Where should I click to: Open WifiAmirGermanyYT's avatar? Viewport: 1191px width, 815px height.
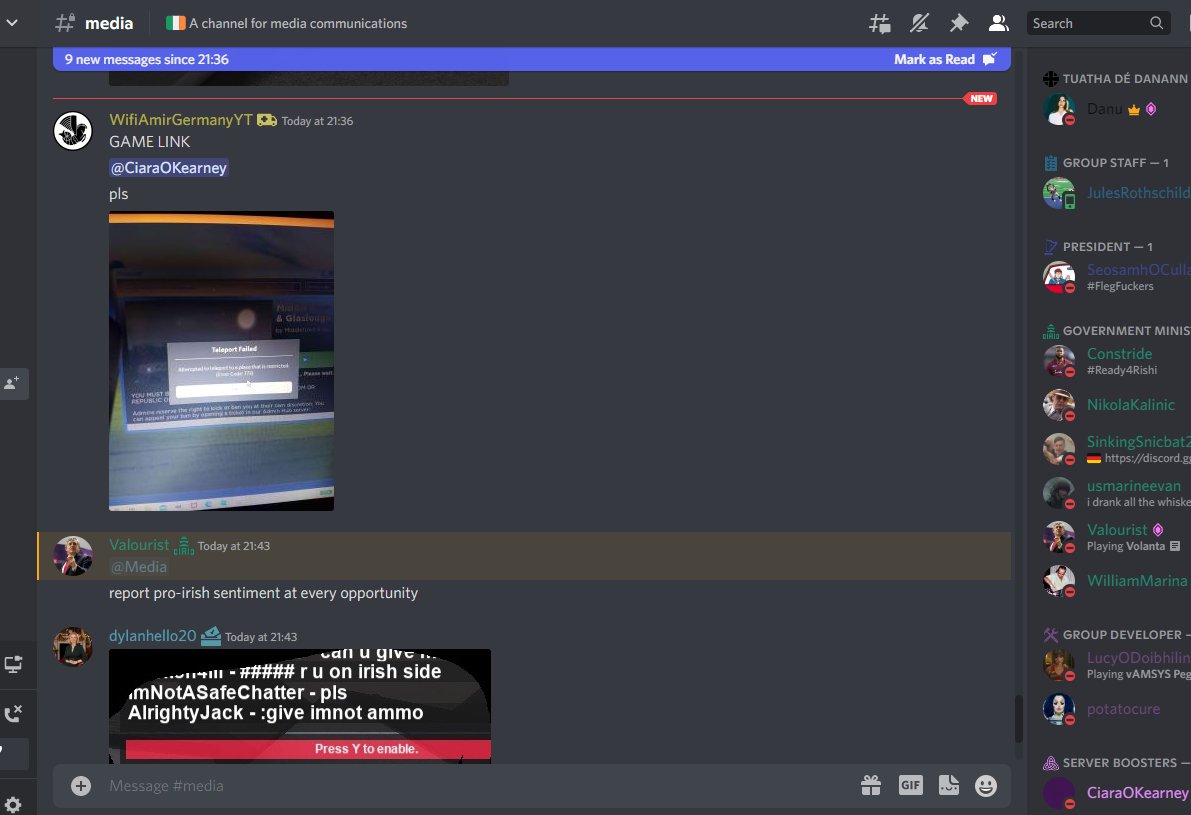pos(73,131)
